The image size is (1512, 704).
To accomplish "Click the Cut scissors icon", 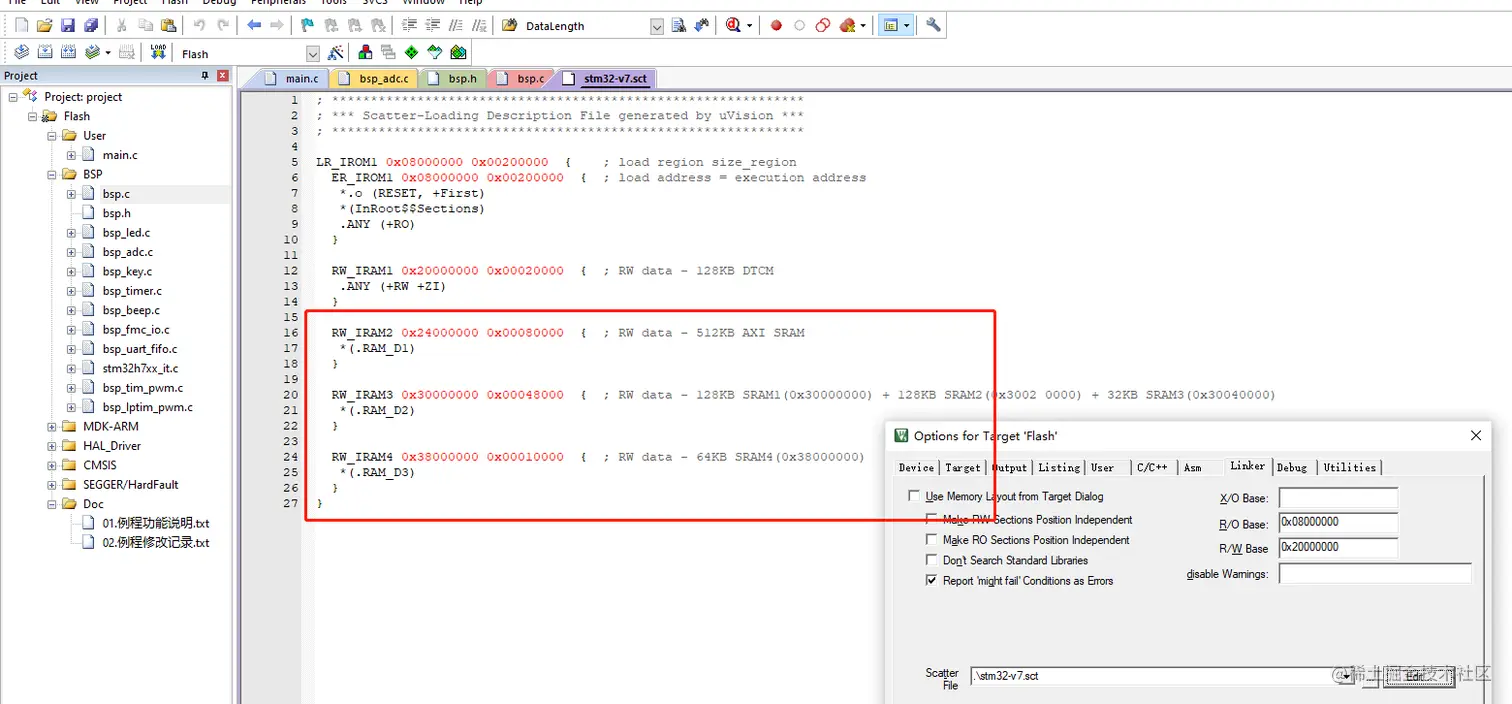I will point(121,26).
